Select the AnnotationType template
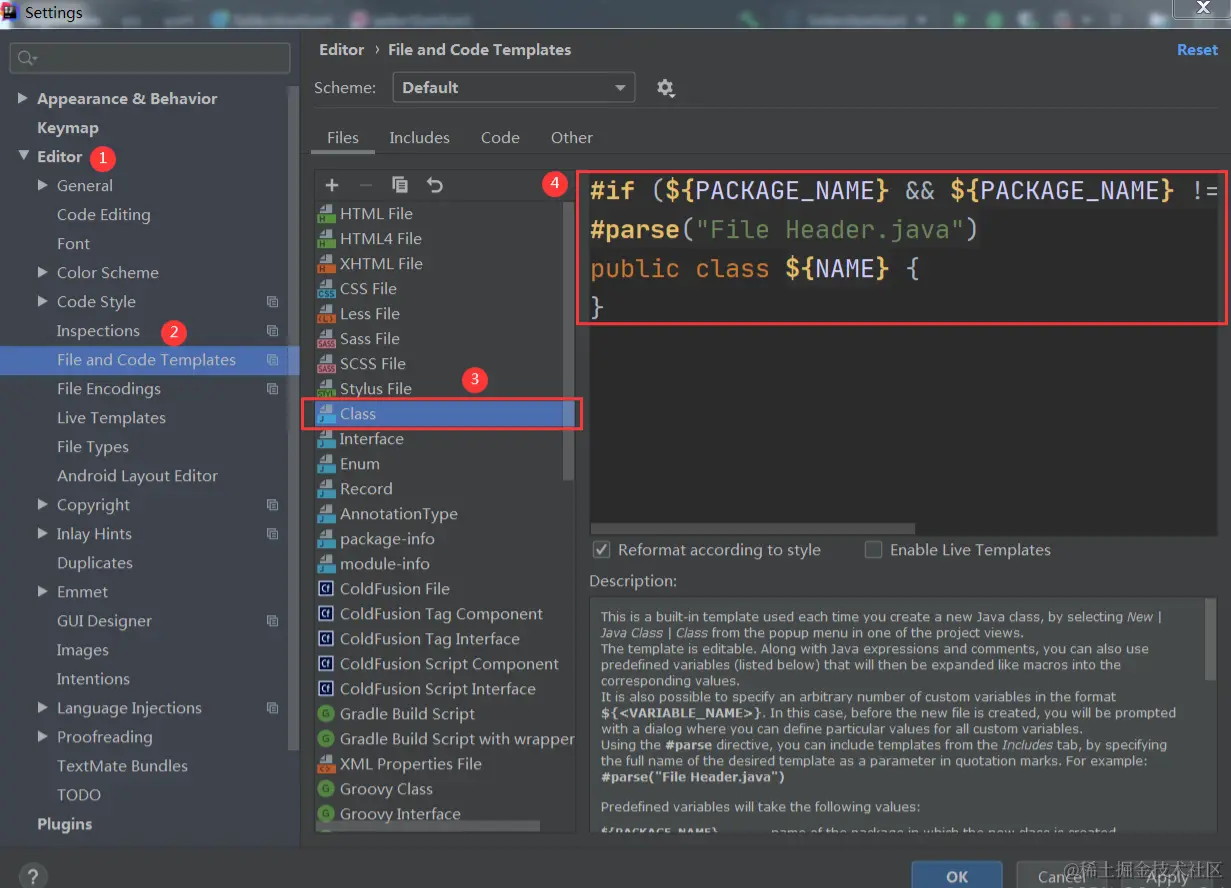 coord(399,514)
